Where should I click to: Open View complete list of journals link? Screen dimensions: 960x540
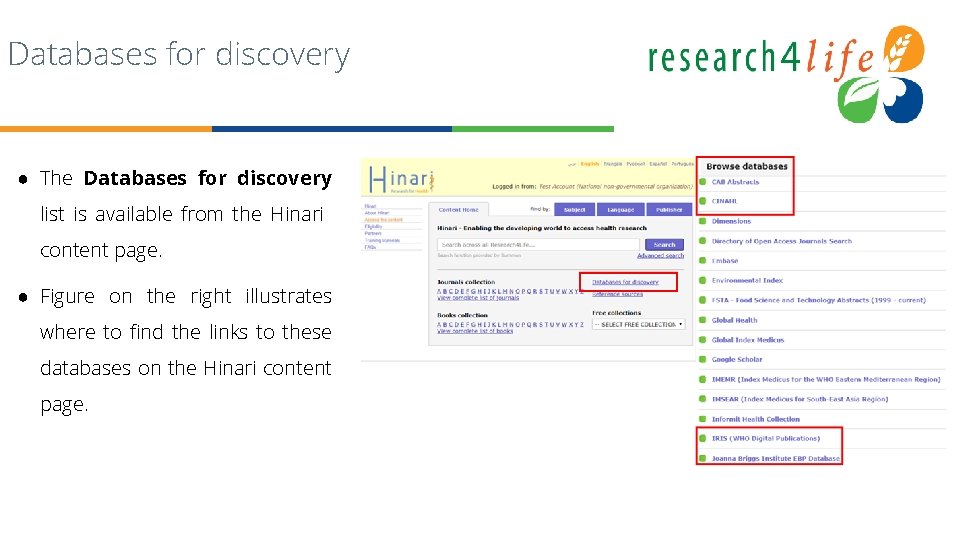click(478, 298)
